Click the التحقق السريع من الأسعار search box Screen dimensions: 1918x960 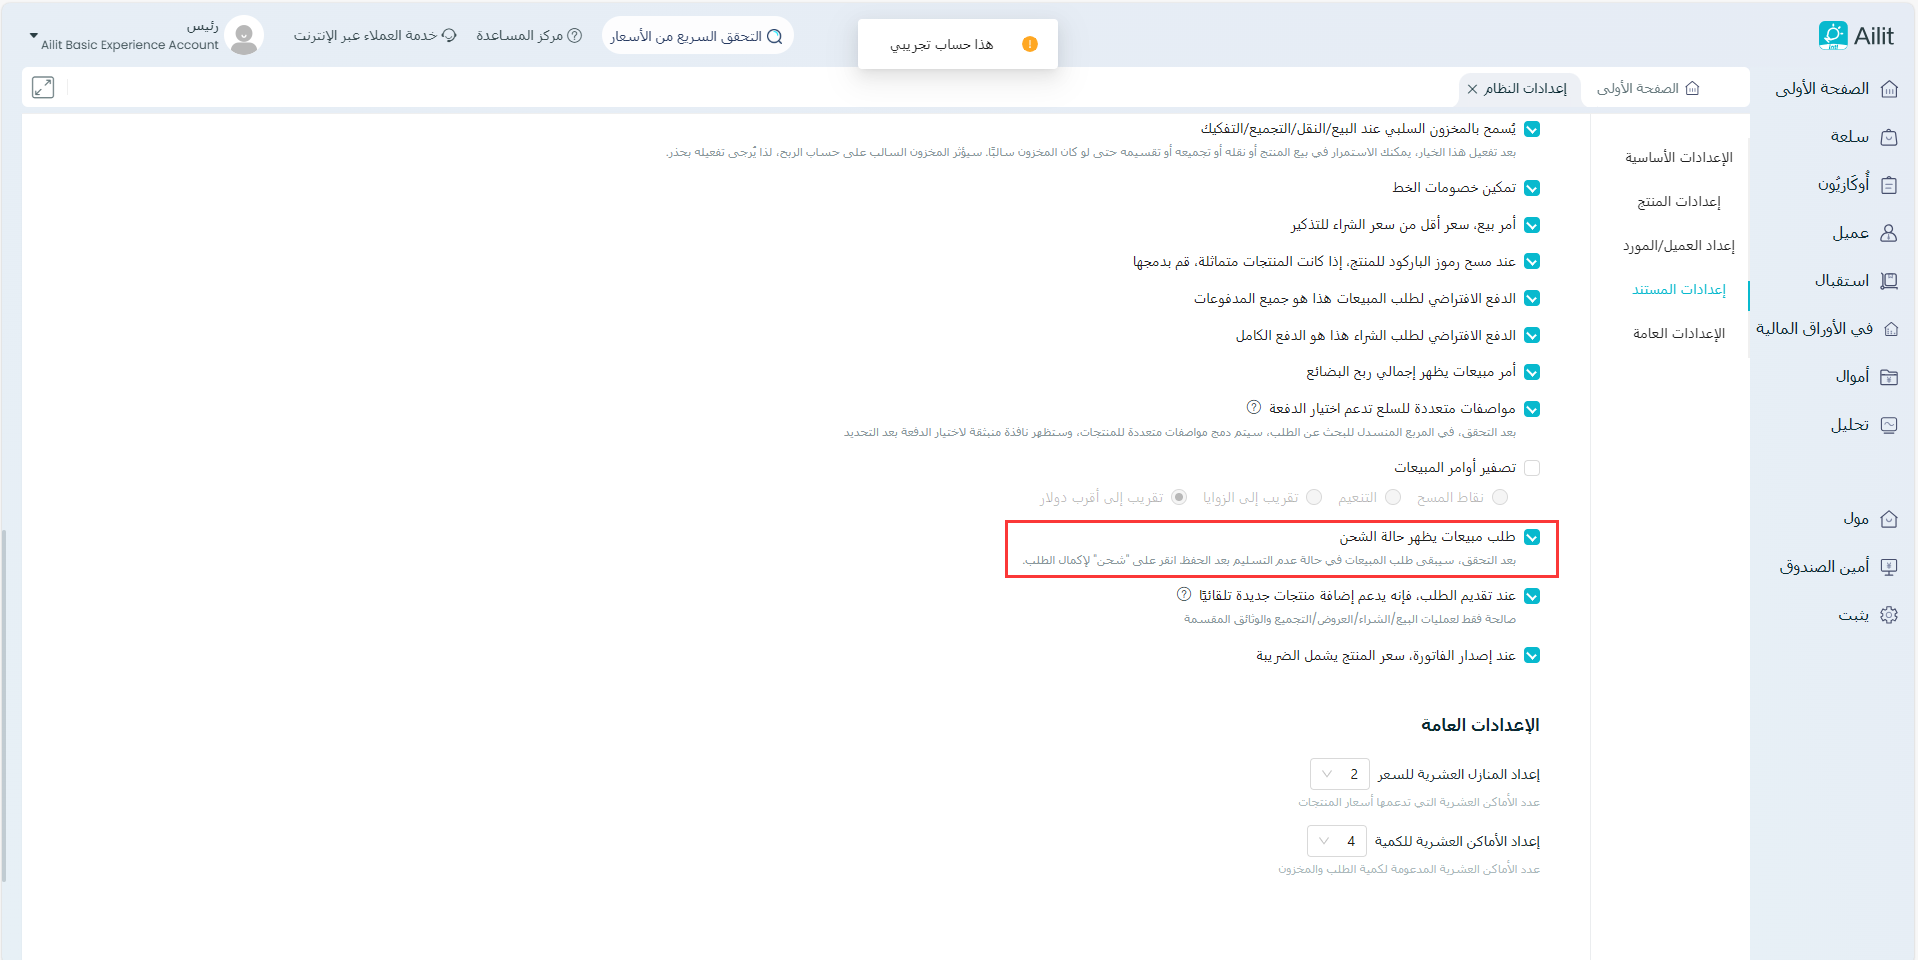point(697,36)
